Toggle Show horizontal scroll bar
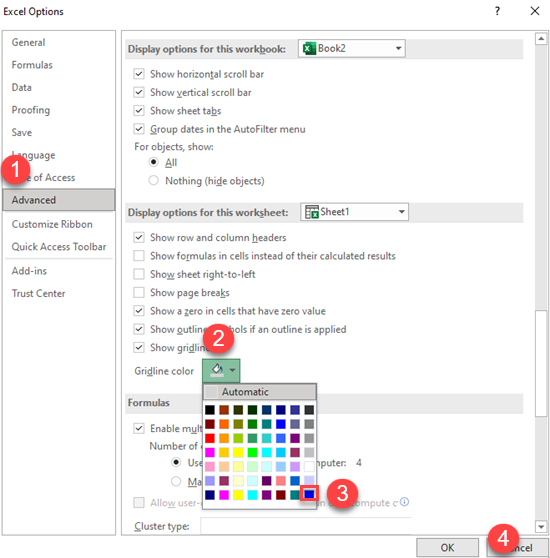Screen dimensions: 550x558 (x=139, y=74)
